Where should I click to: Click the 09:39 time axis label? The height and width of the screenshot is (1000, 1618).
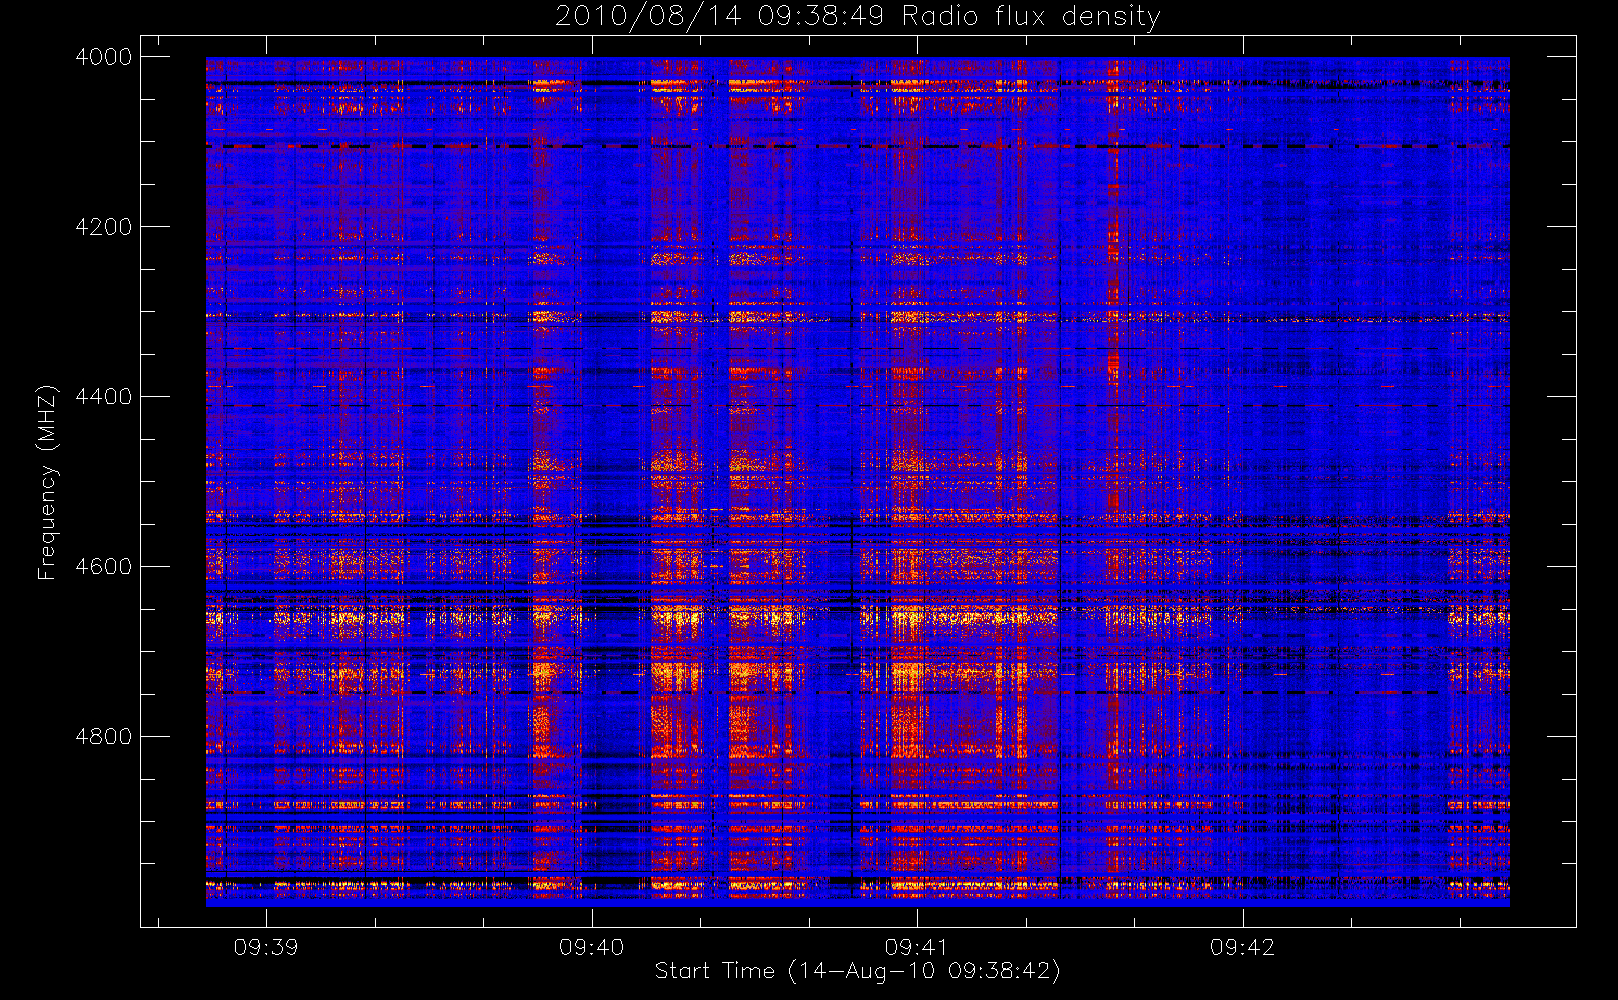266,947
